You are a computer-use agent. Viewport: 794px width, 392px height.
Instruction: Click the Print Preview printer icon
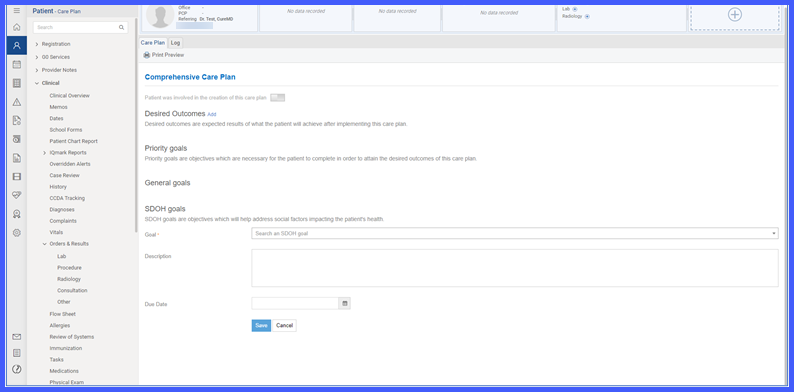[x=147, y=55]
